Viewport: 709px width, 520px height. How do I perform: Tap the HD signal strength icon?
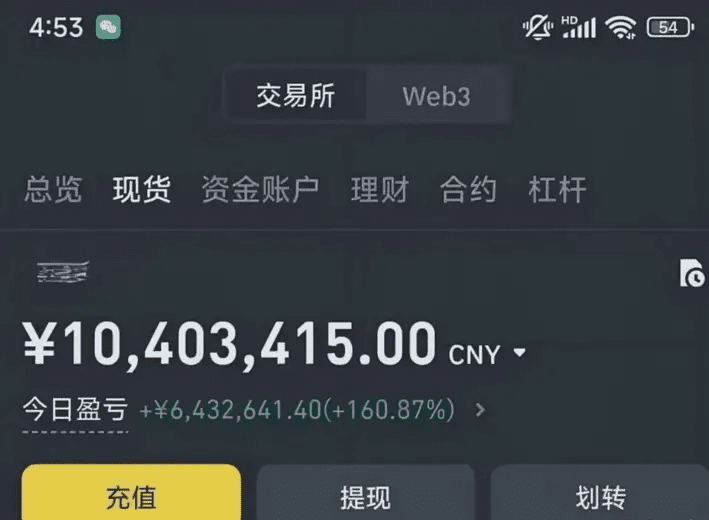click(579, 27)
